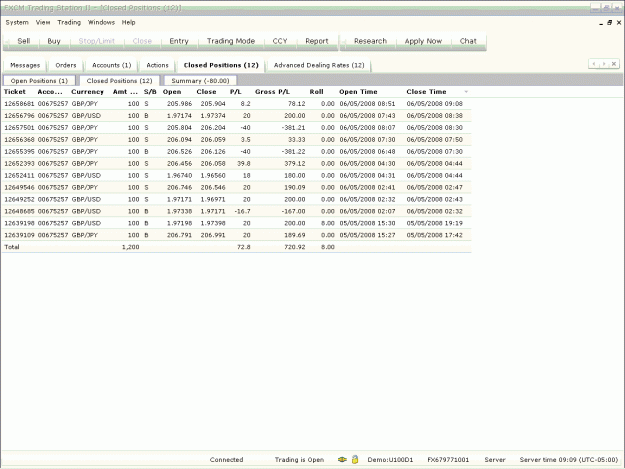Switch to the Messages tab
The width and height of the screenshot is (625, 469).
point(25,65)
